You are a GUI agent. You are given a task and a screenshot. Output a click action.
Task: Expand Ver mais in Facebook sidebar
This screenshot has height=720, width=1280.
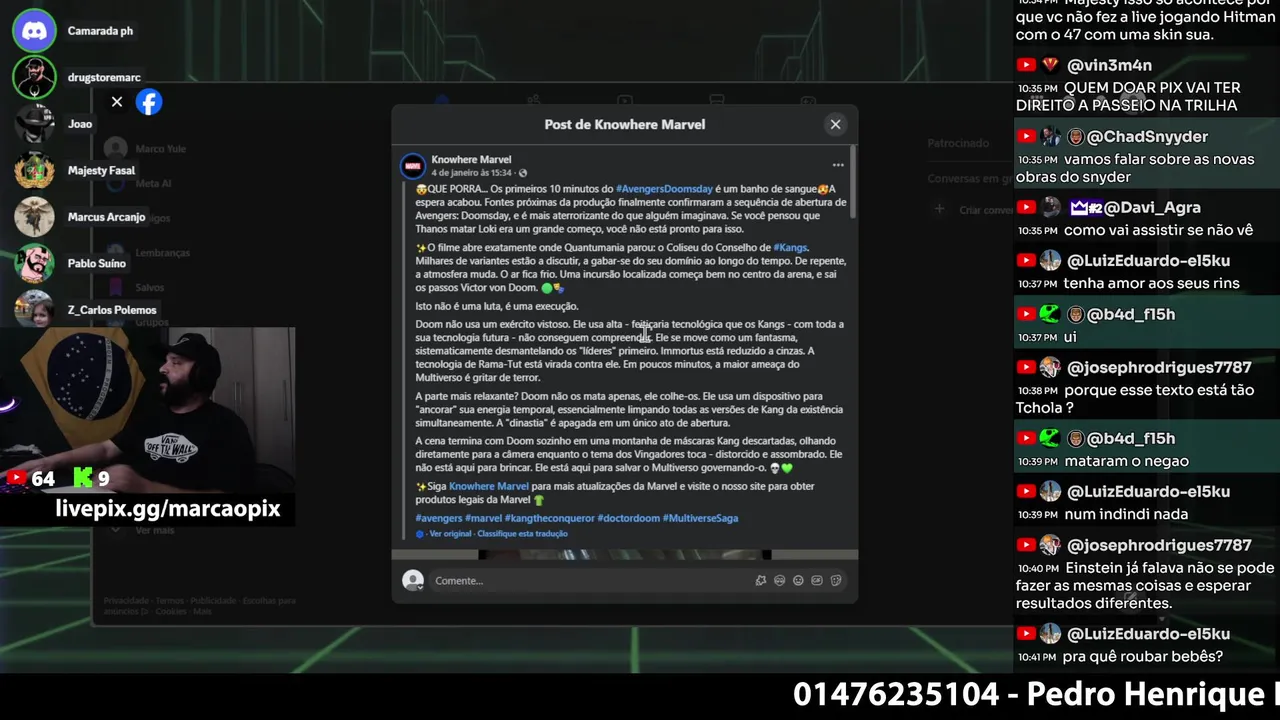tap(154, 530)
